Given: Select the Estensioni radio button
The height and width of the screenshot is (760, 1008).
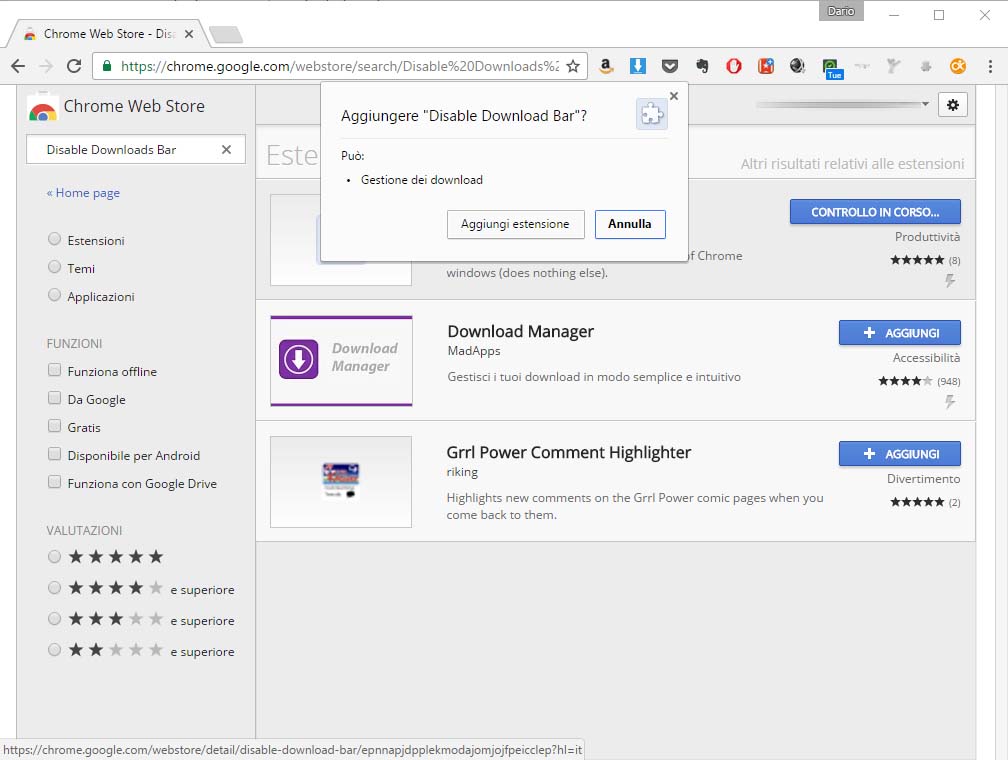Looking at the screenshot, I should tap(55, 240).
